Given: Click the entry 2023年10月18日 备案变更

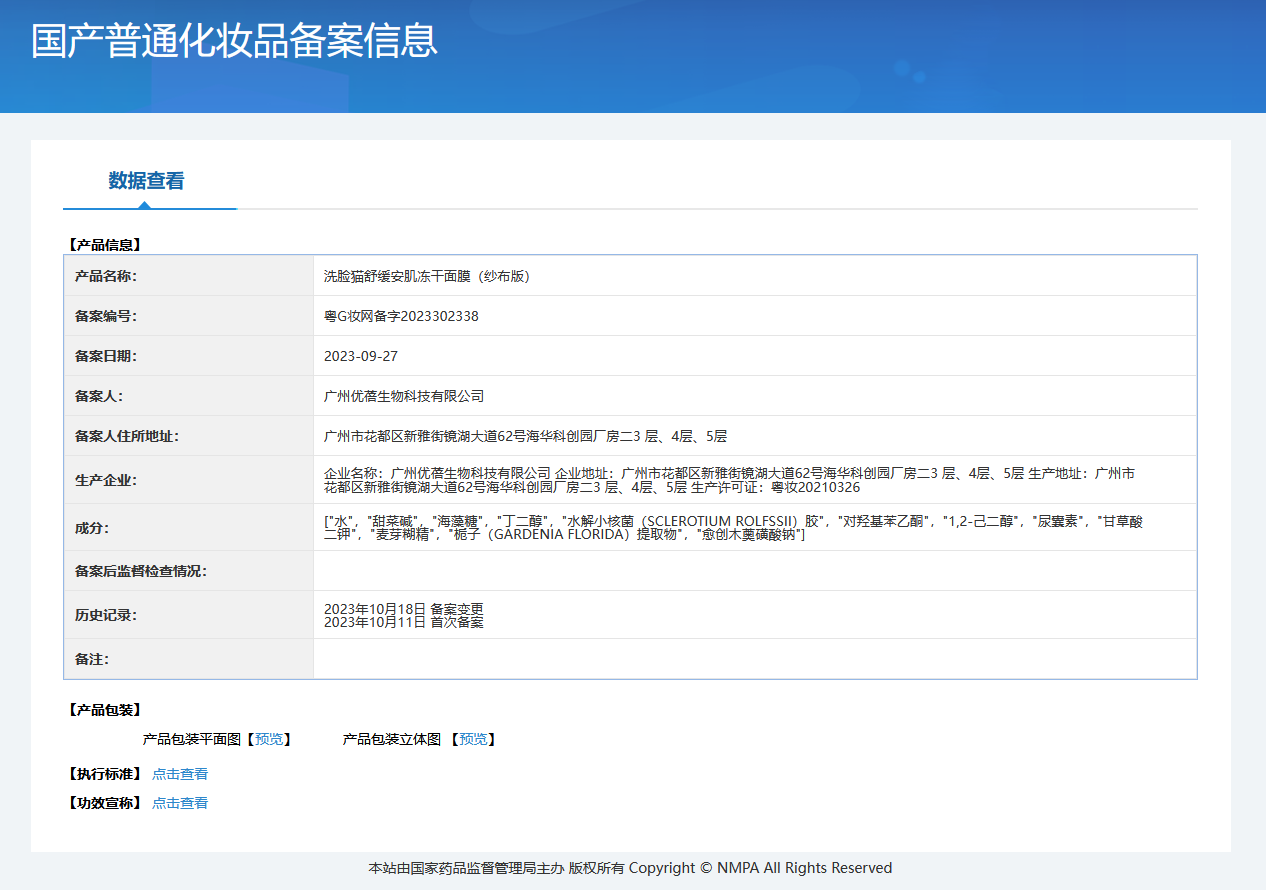Looking at the screenshot, I should tap(404, 608).
